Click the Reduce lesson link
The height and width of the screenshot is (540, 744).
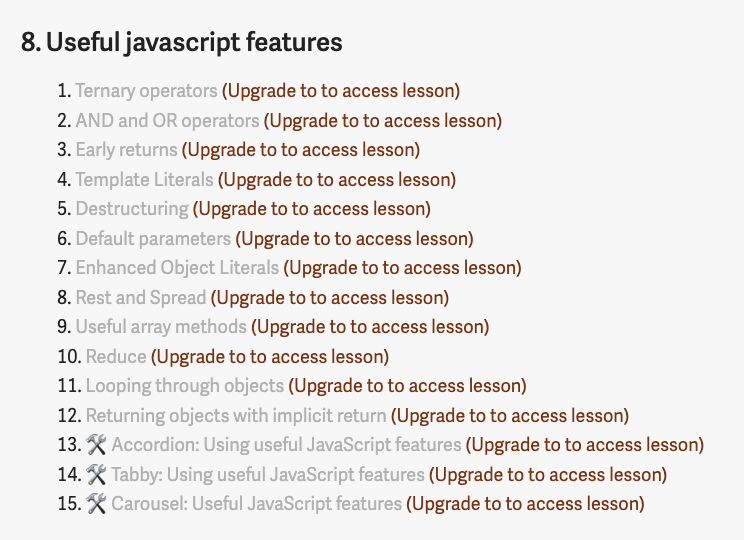pyautogui.click(x=116, y=357)
